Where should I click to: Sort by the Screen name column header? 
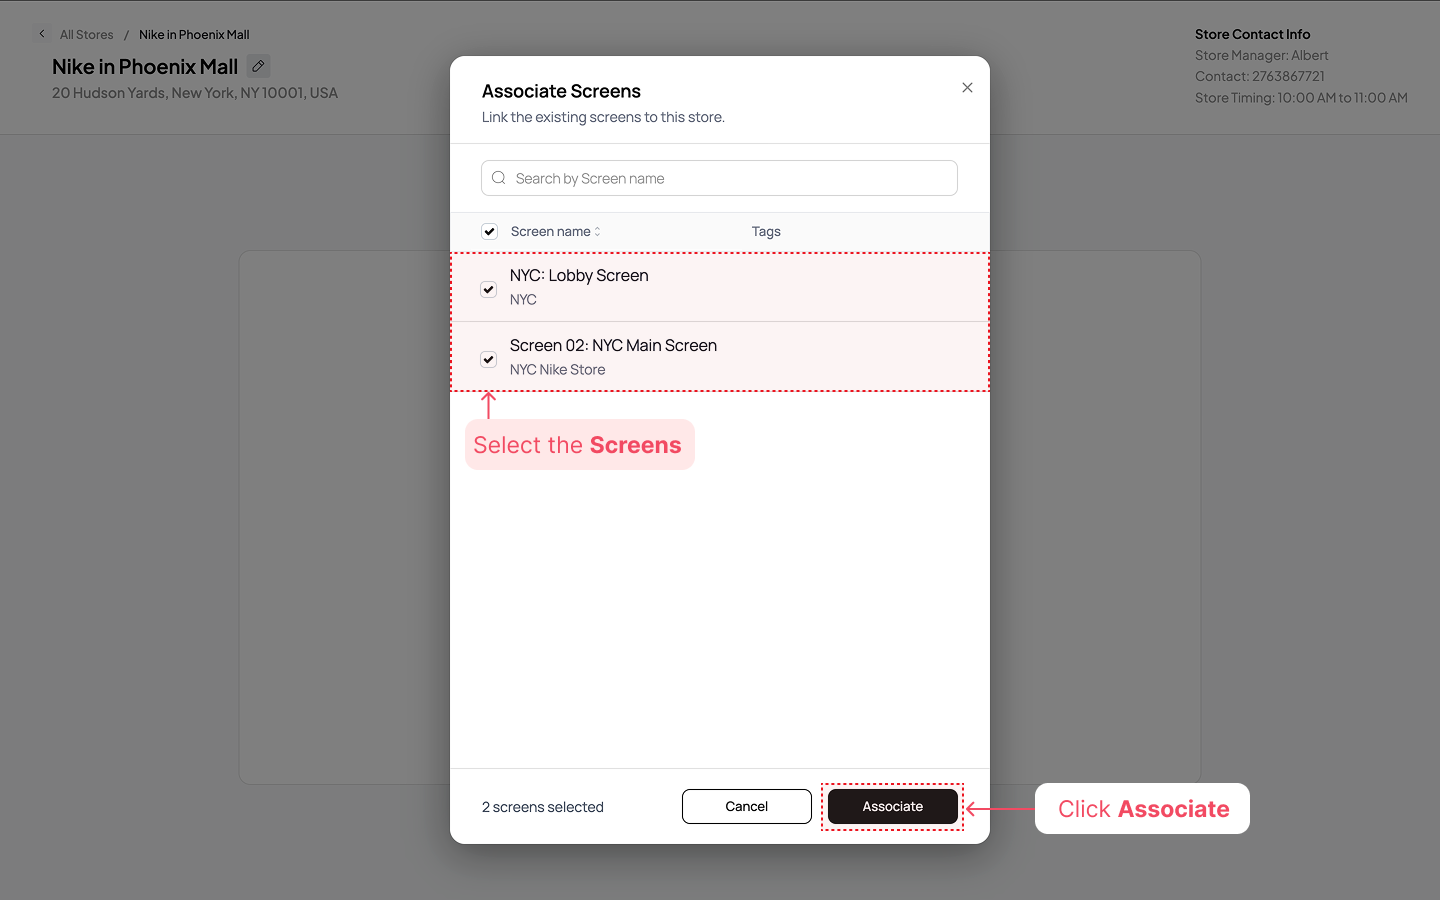pos(550,232)
